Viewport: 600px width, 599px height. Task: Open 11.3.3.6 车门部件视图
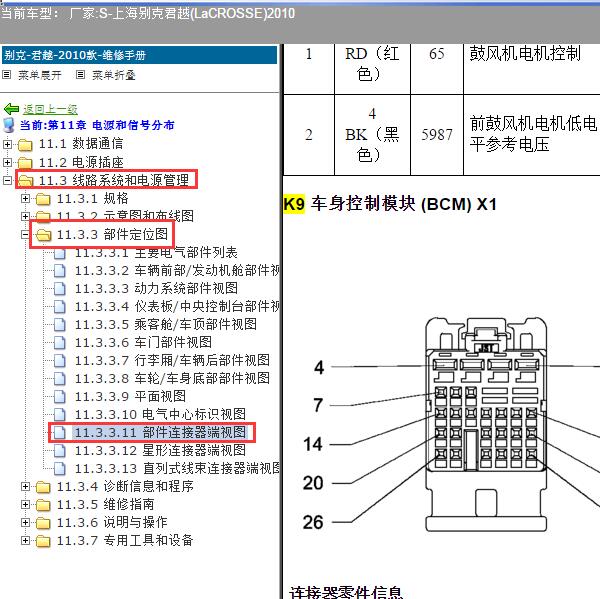click(143, 343)
